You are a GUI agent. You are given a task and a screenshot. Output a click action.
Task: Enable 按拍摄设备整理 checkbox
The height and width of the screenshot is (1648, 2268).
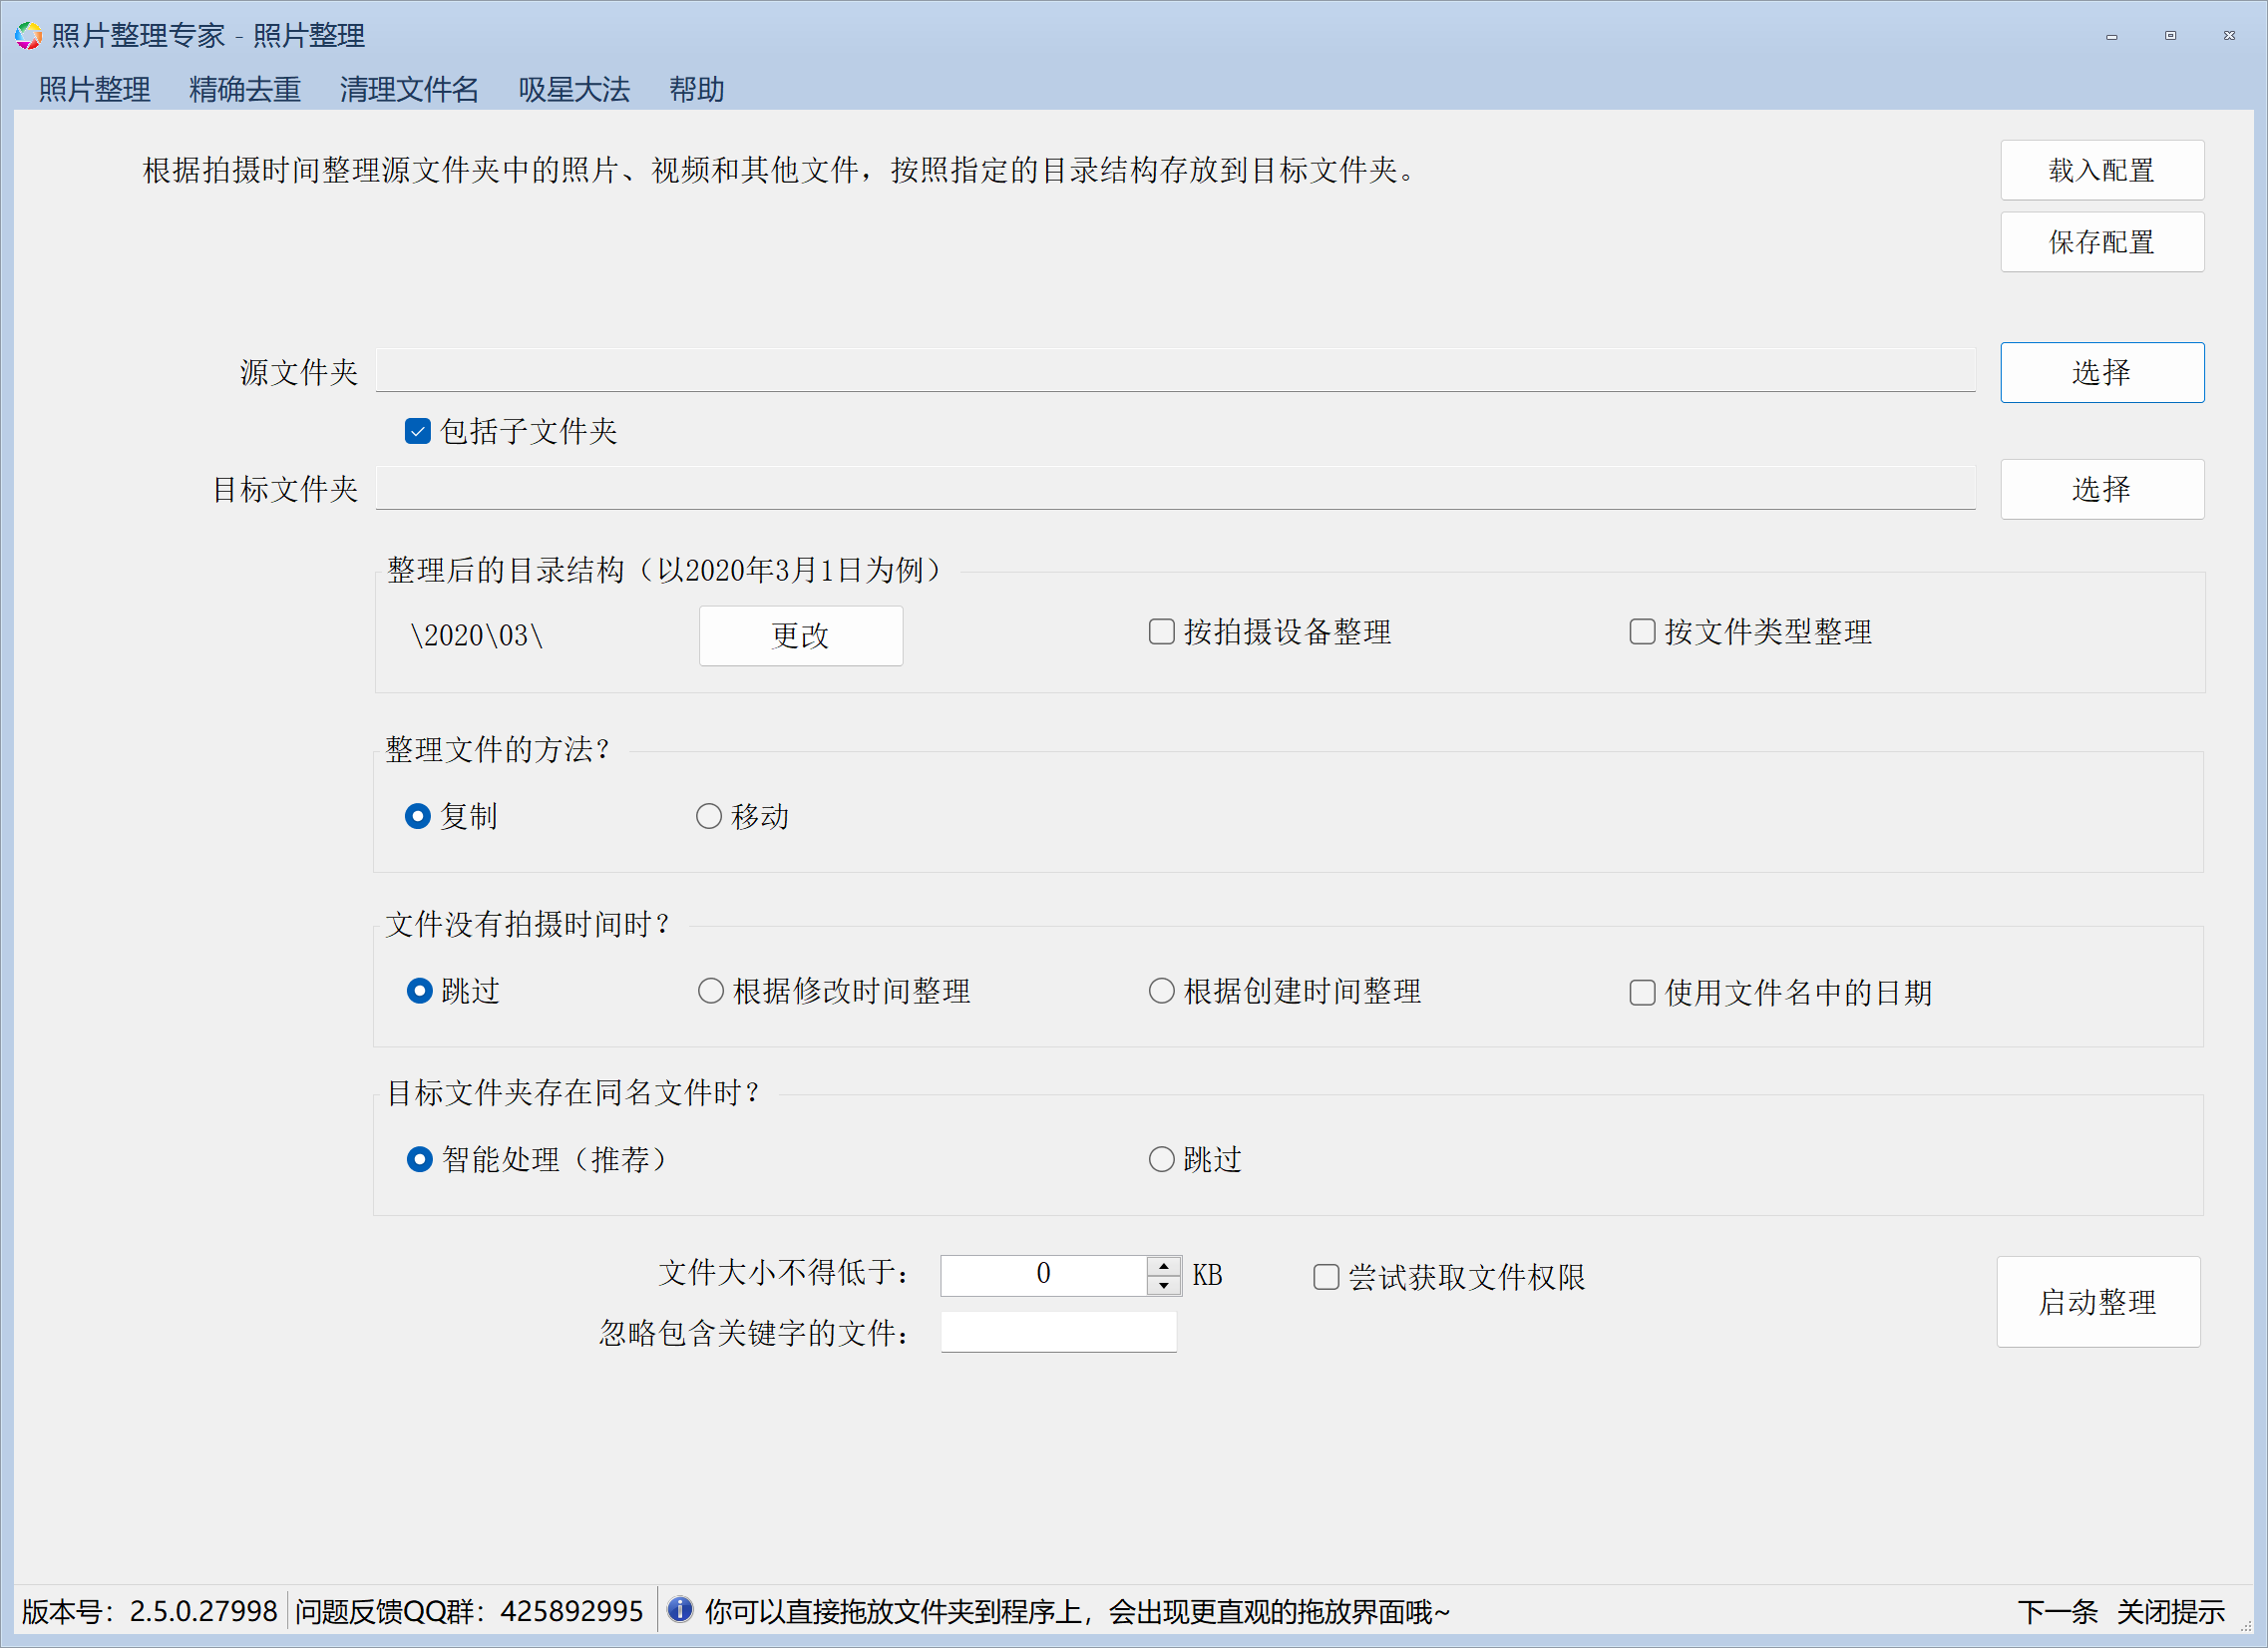1161,632
